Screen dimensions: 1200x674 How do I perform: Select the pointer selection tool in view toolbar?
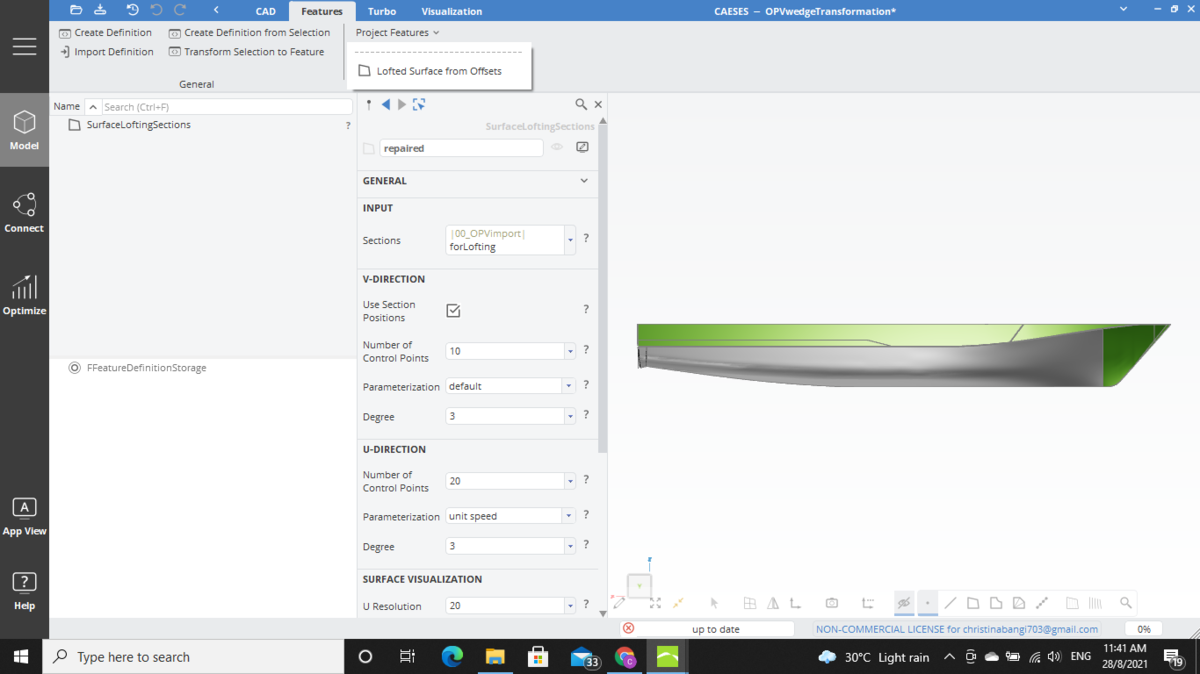tap(714, 603)
